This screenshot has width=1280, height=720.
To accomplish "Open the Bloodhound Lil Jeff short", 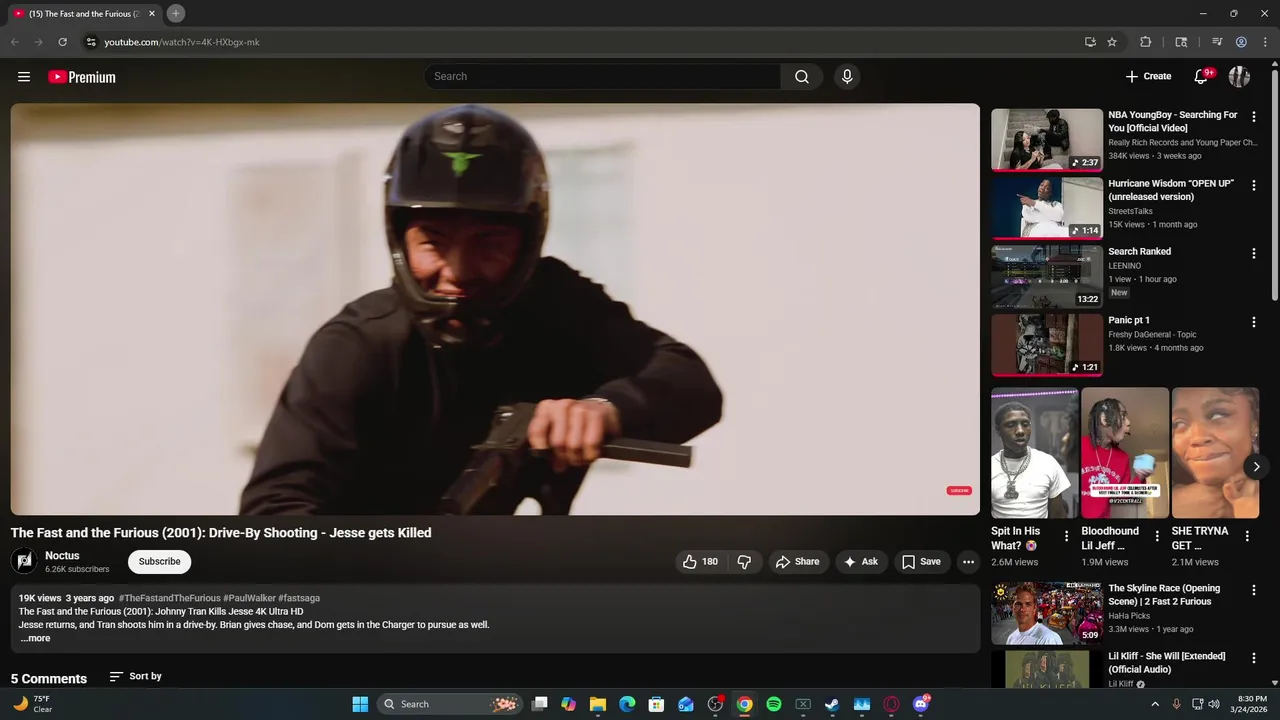I will click(1125, 453).
